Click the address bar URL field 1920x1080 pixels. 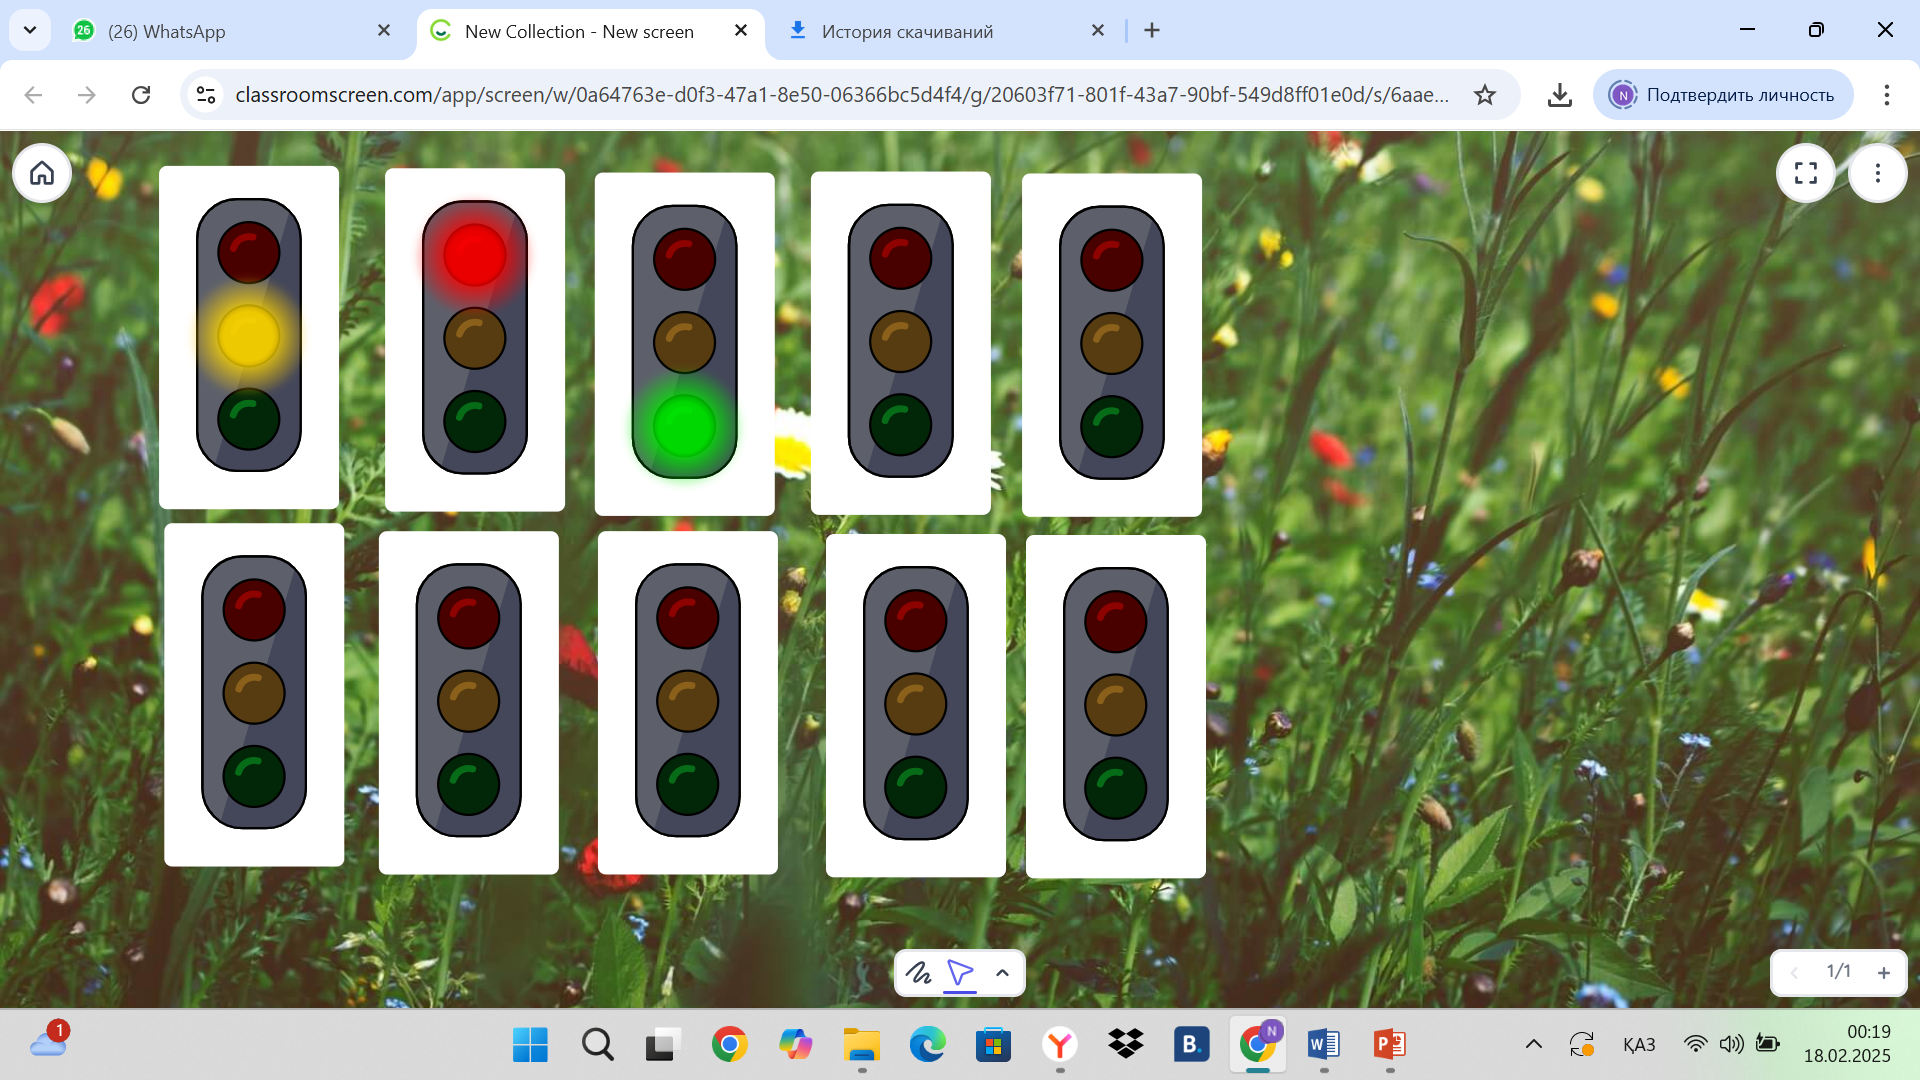[x=840, y=95]
